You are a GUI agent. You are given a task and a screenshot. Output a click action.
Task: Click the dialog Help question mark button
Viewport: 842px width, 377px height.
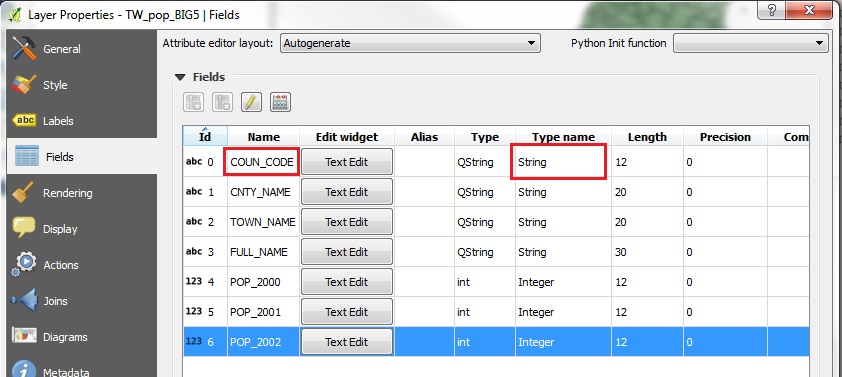tap(772, 10)
